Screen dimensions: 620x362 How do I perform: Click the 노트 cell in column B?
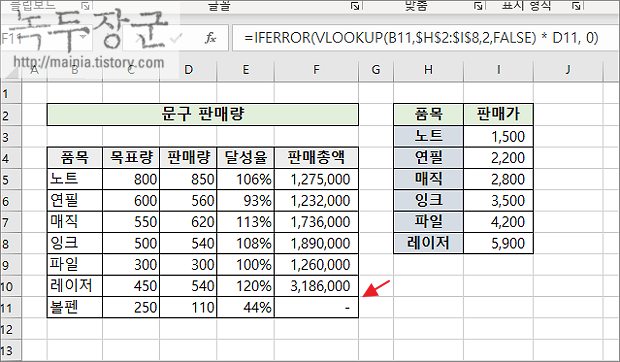tap(75, 179)
